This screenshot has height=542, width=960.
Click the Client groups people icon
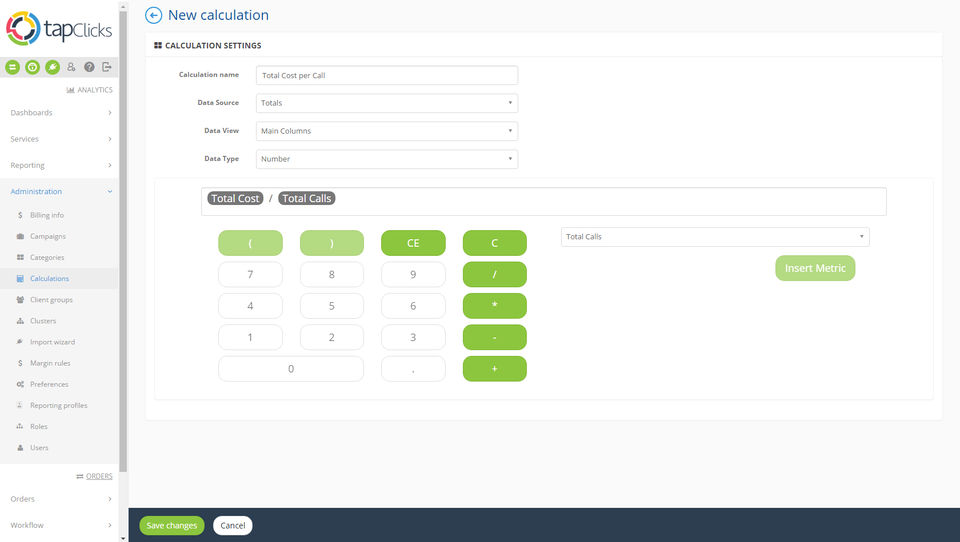(x=20, y=299)
